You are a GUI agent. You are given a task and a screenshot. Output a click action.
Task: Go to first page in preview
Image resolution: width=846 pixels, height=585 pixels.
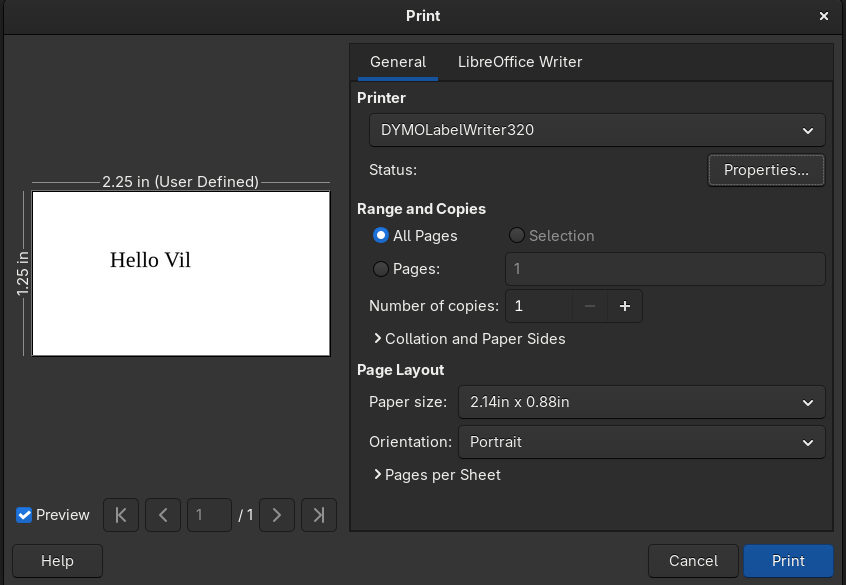click(x=121, y=515)
